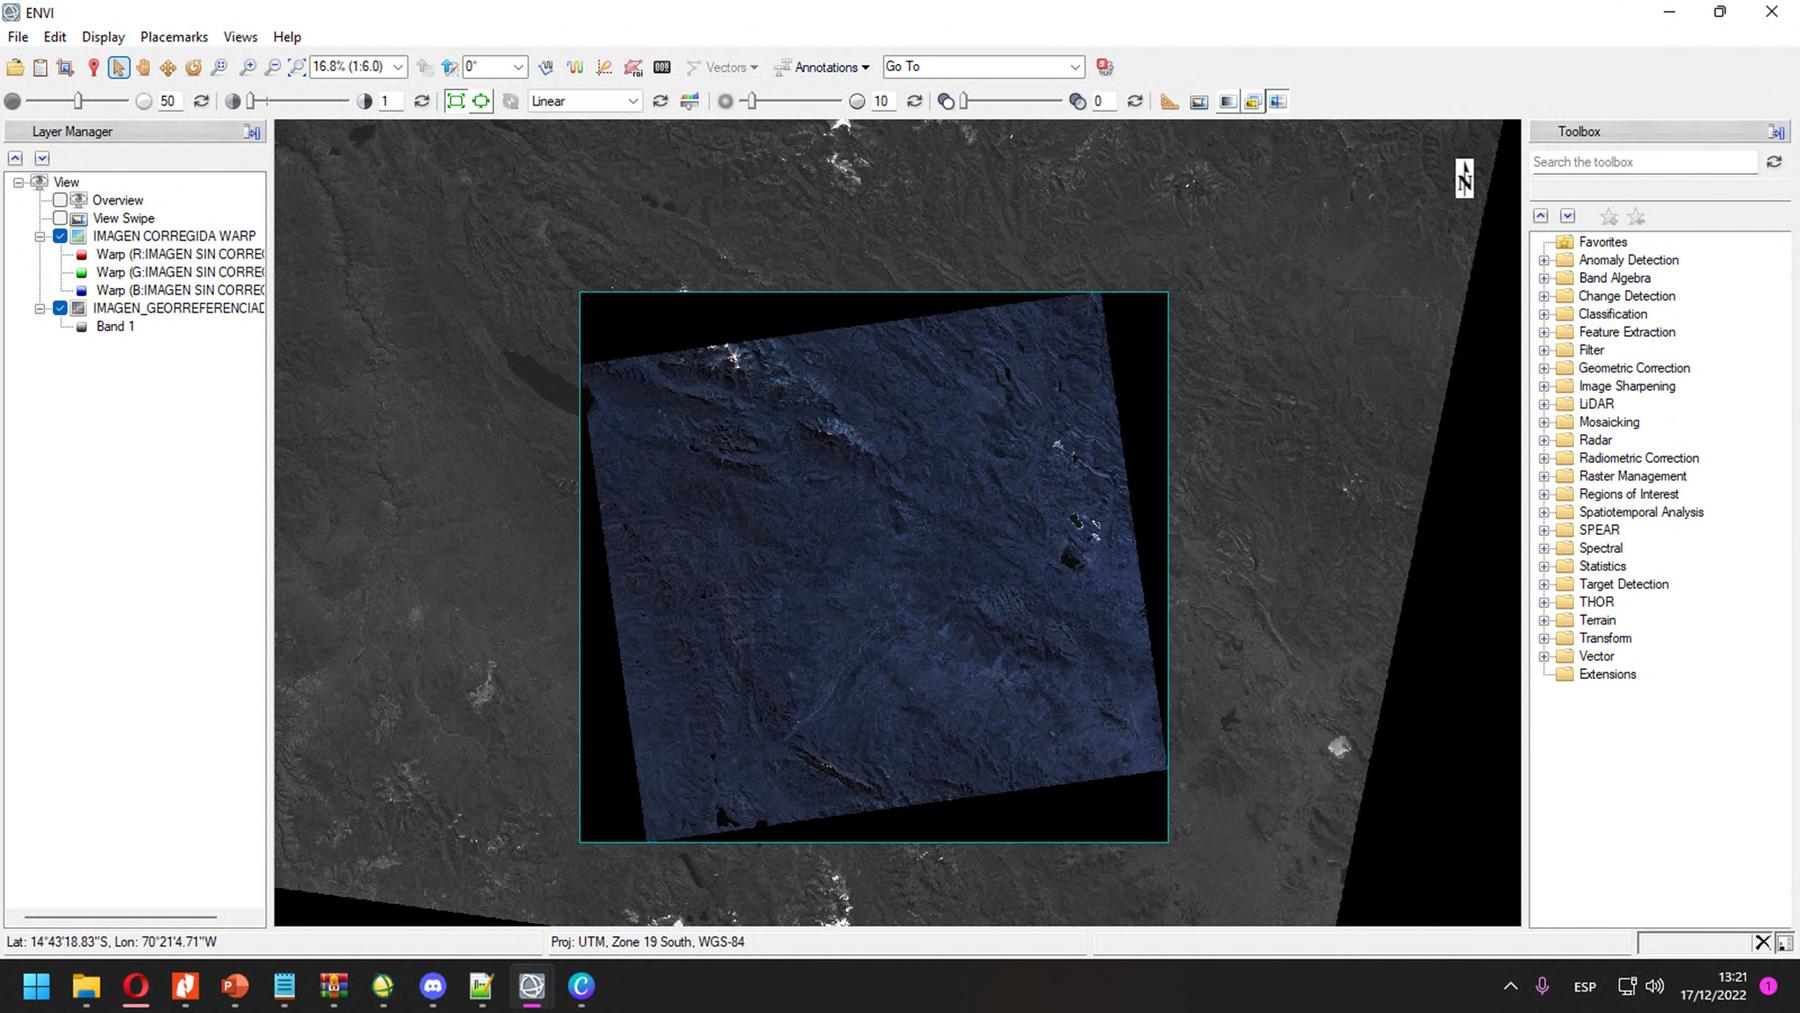Expand the Geometric Correction toolbox folder
The width and height of the screenshot is (1800, 1013).
click(x=1544, y=368)
